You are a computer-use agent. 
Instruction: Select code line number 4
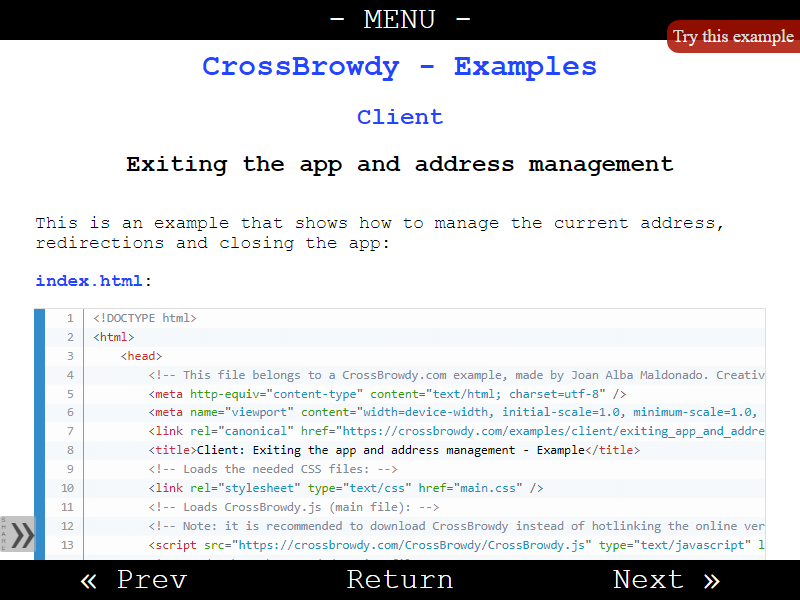click(x=70, y=375)
